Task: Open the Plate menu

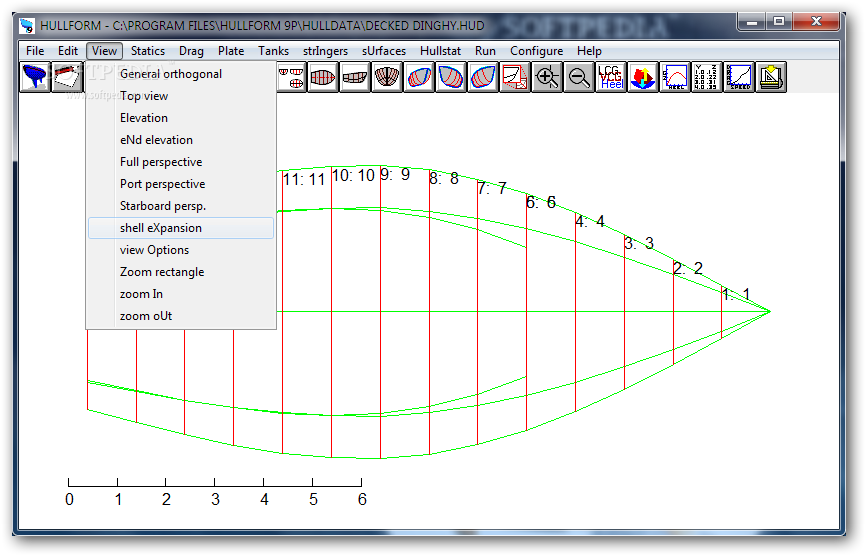Action: 231,51
